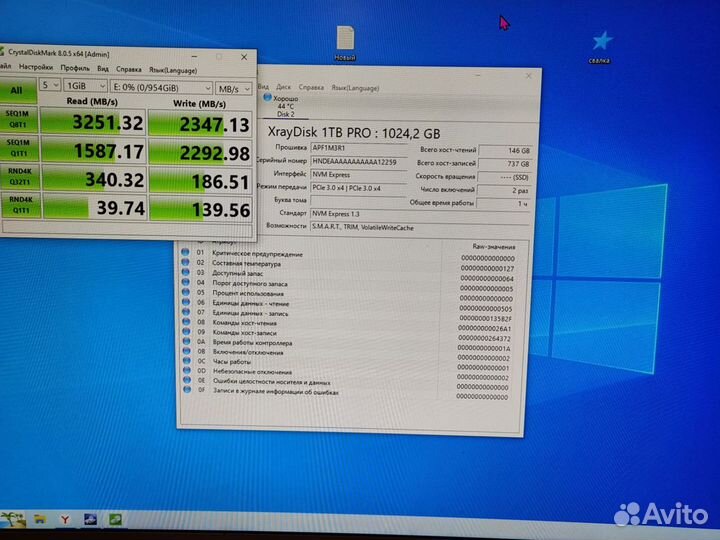Click status circle of 05 Процент использования
This screenshot has width=720, height=540.
(186, 292)
